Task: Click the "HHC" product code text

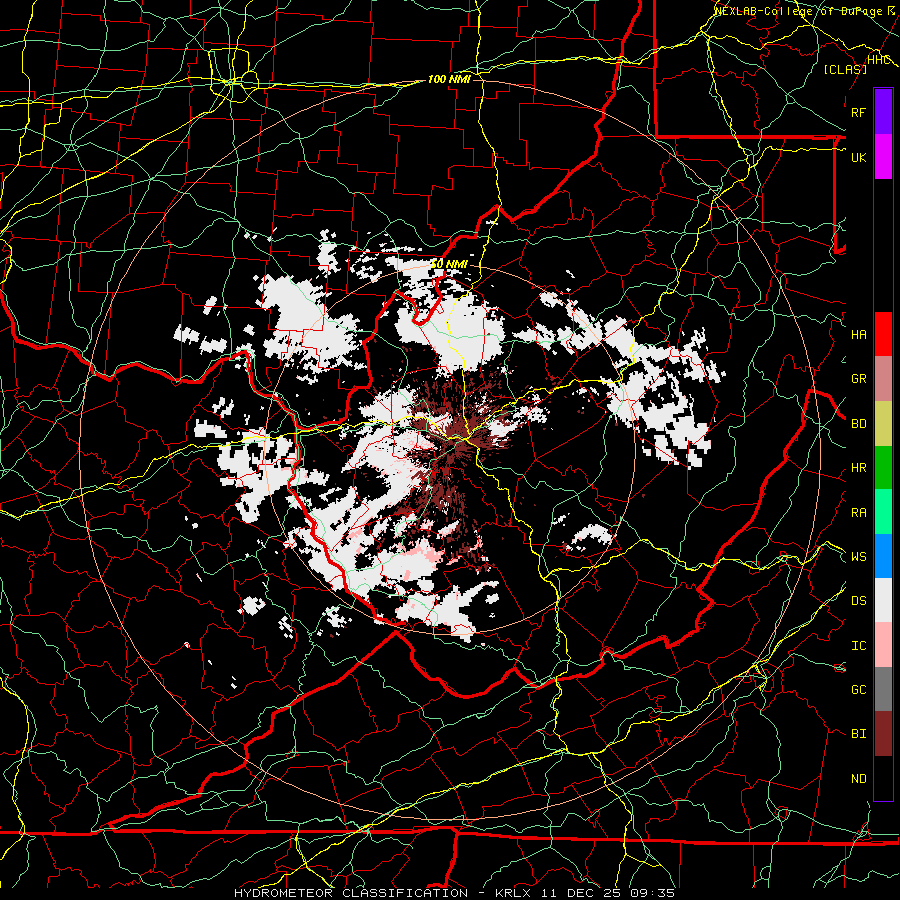Action: click(878, 60)
